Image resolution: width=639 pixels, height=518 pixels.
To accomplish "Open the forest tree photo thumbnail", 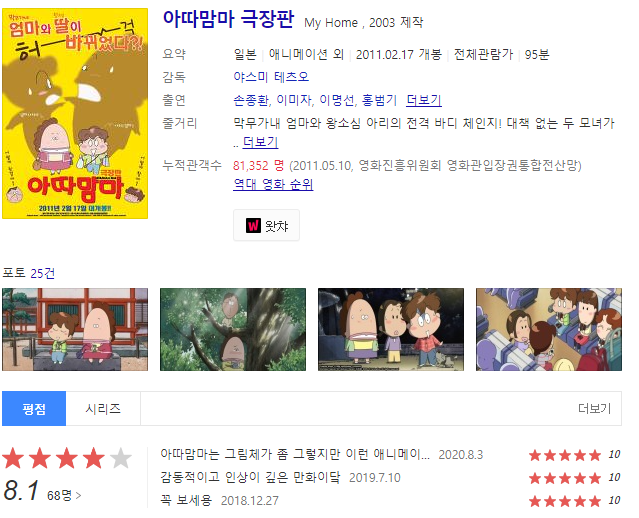I will click(233, 329).
